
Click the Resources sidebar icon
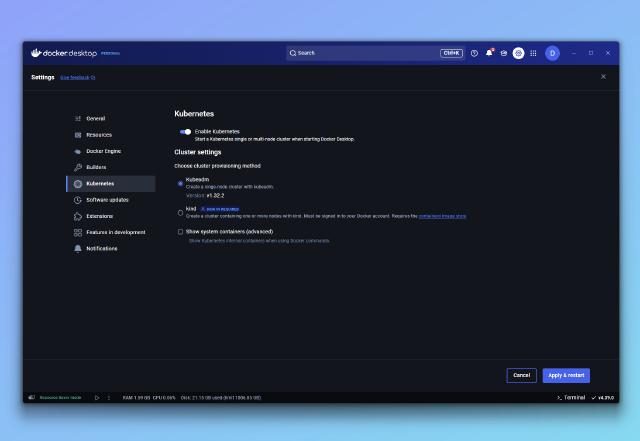[78, 135]
